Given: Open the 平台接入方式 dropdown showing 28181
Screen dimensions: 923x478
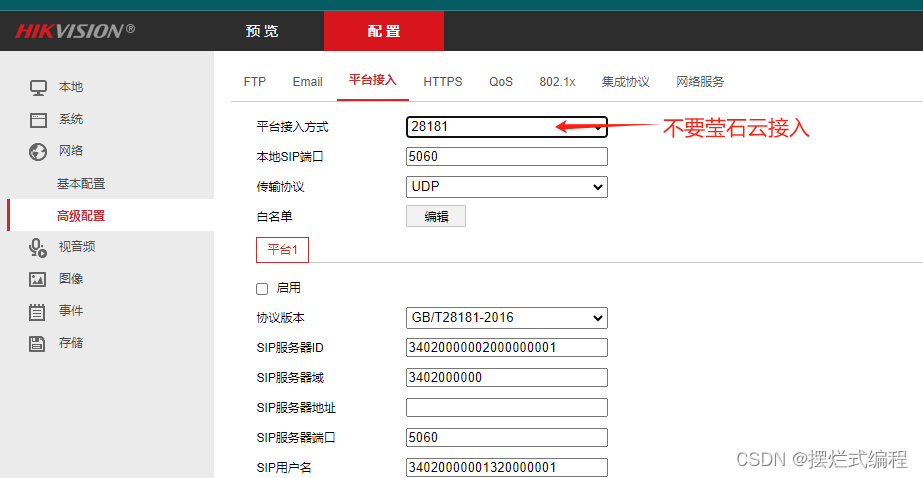Looking at the screenshot, I should [507, 127].
